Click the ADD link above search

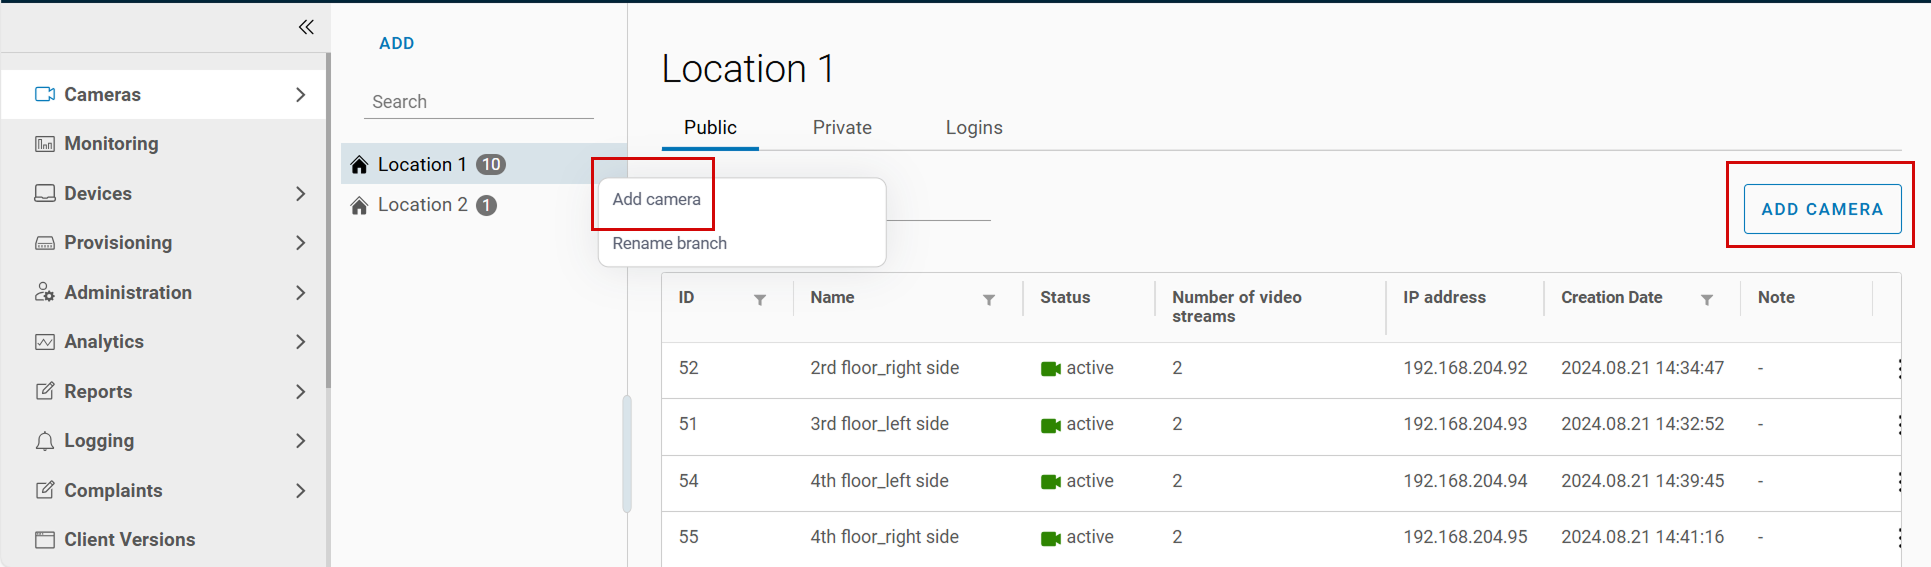[396, 43]
